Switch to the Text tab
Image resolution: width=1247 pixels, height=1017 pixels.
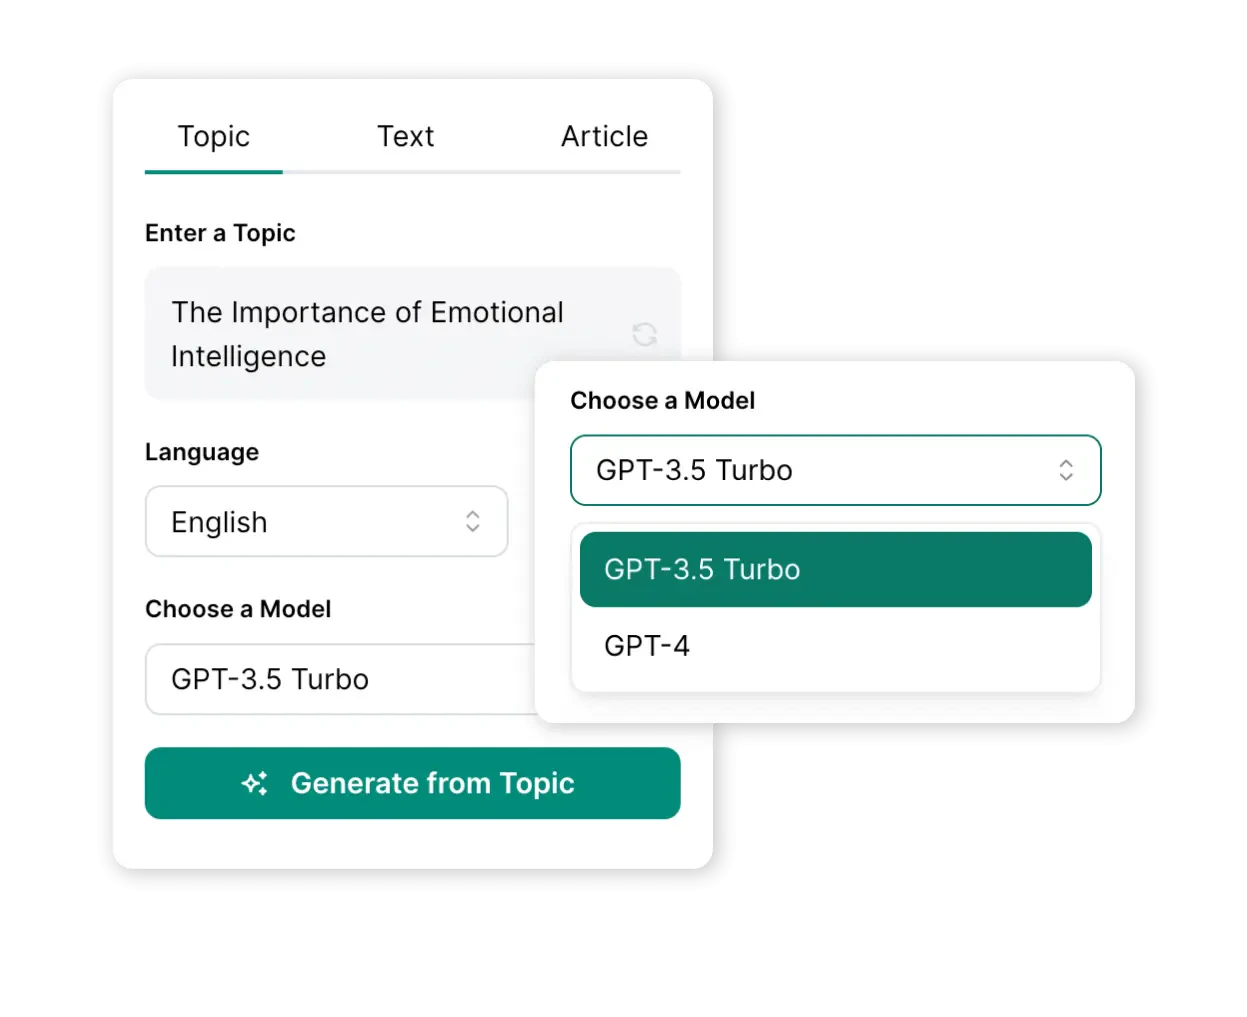point(405,136)
